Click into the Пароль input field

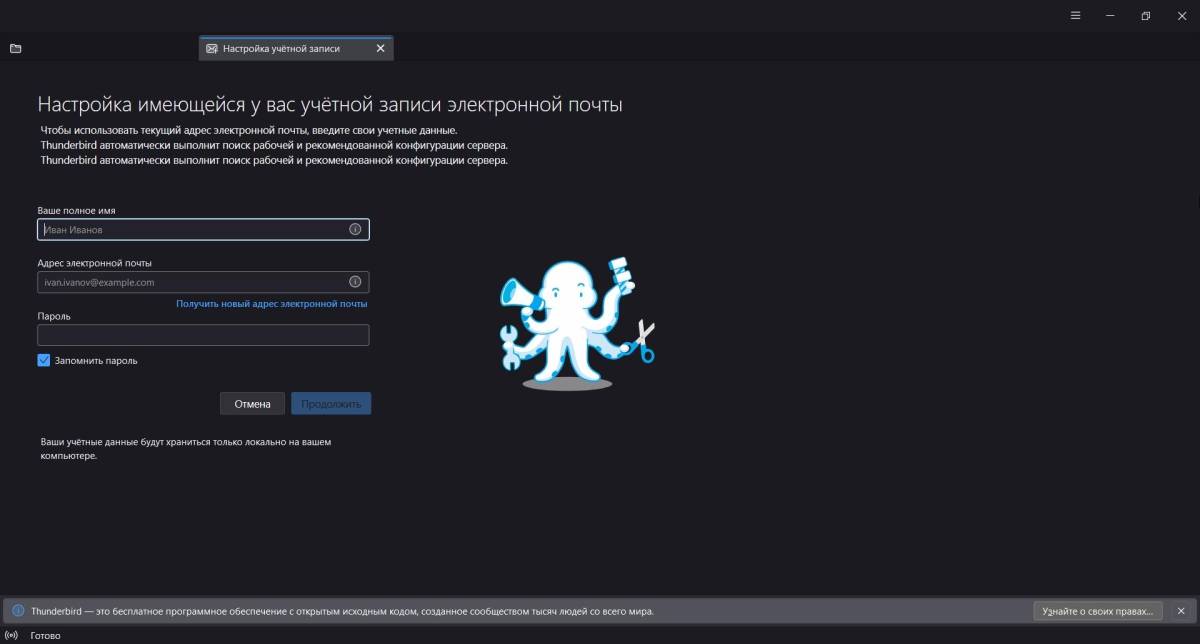tap(203, 335)
